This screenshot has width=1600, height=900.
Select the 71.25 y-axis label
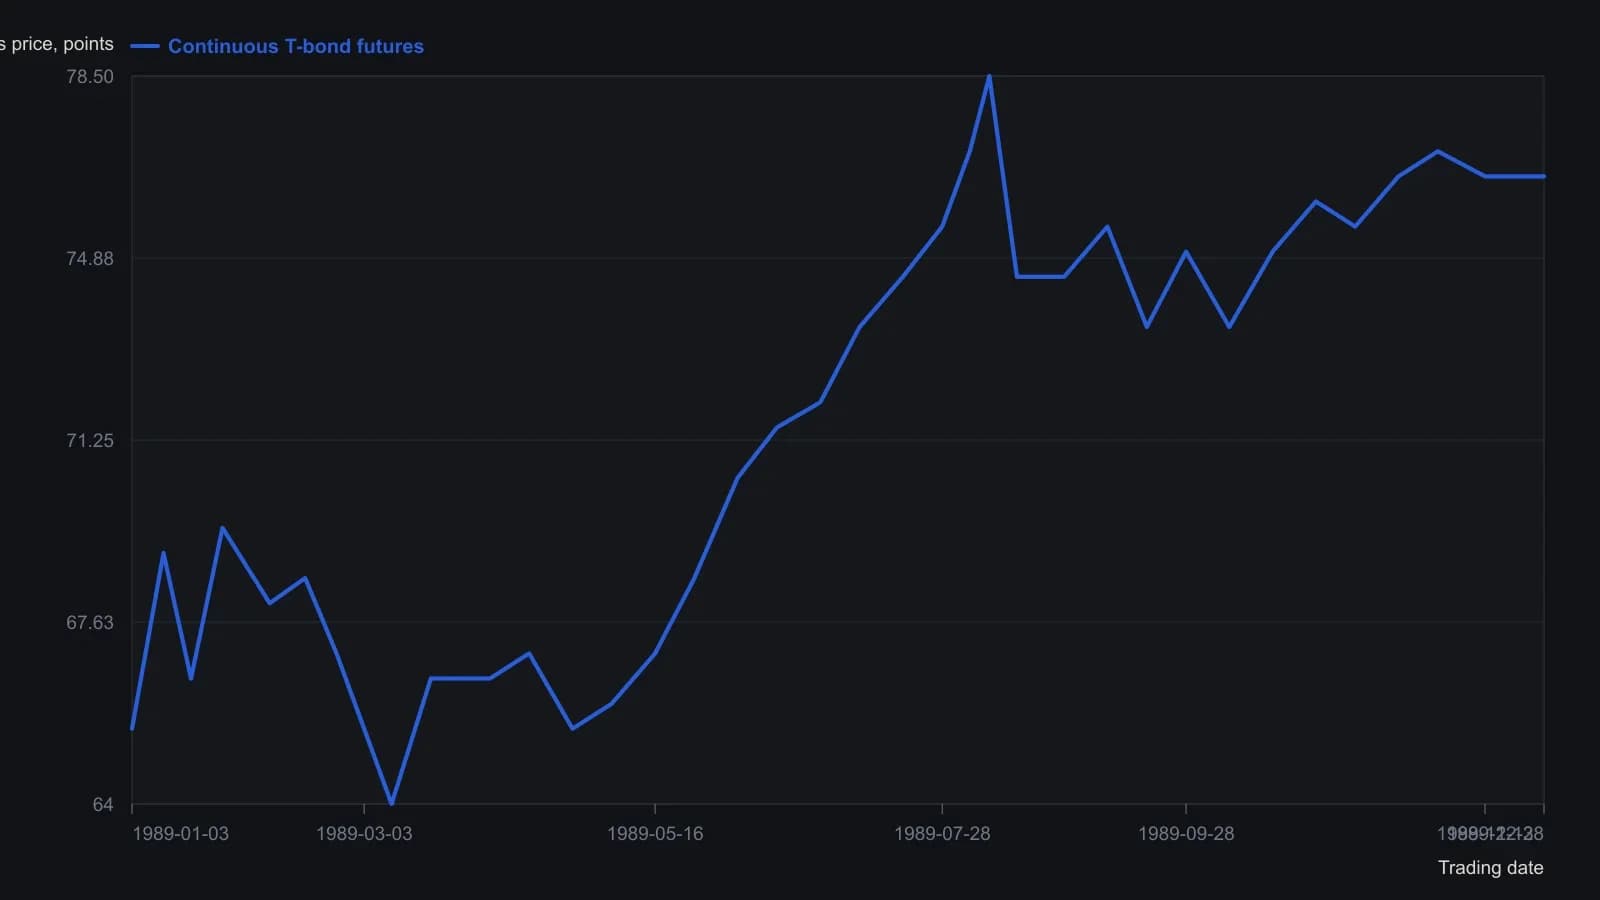point(90,441)
